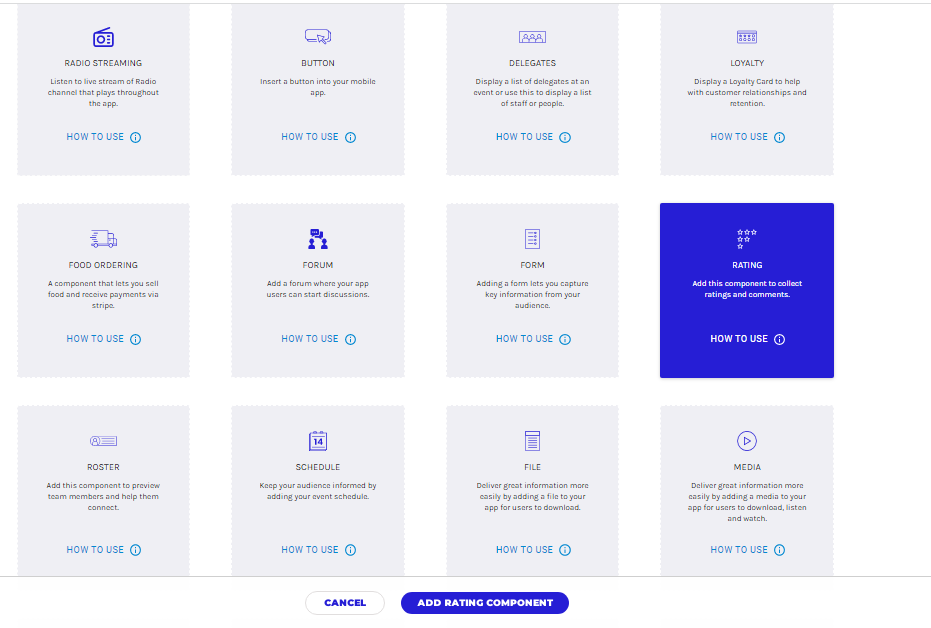Select the File document icon

[532, 441]
